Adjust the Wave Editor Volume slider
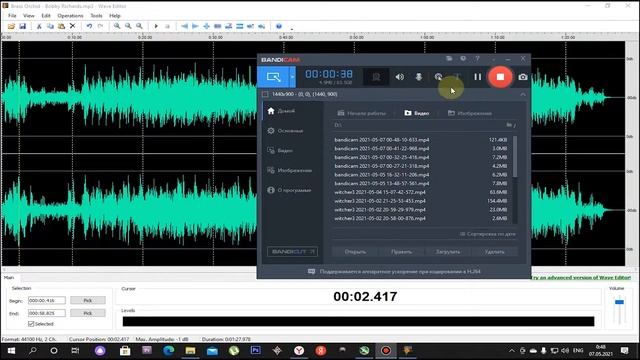Image resolution: width=640 pixels, height=360 pixels. (x=619, y=302)
